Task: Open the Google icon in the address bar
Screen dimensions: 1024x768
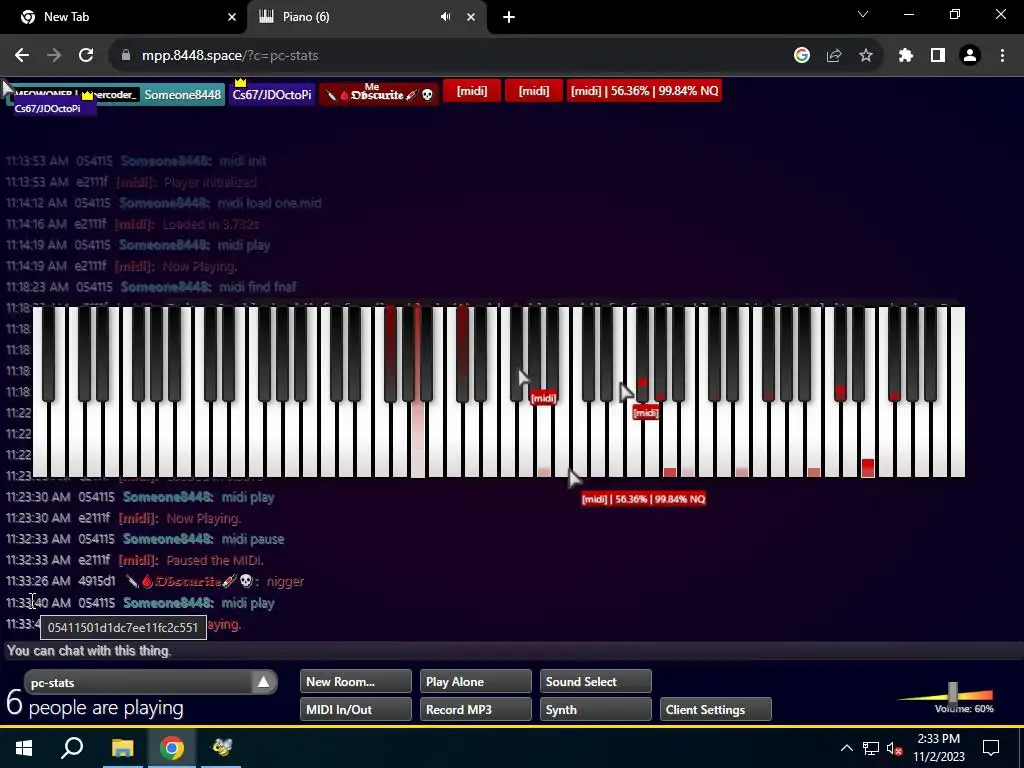Action: (x=801, y=56)
